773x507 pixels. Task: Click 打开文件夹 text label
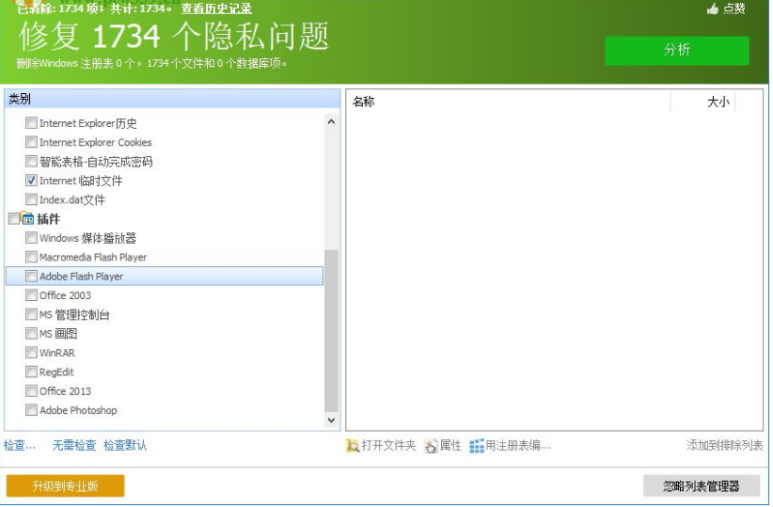point(388,445)
